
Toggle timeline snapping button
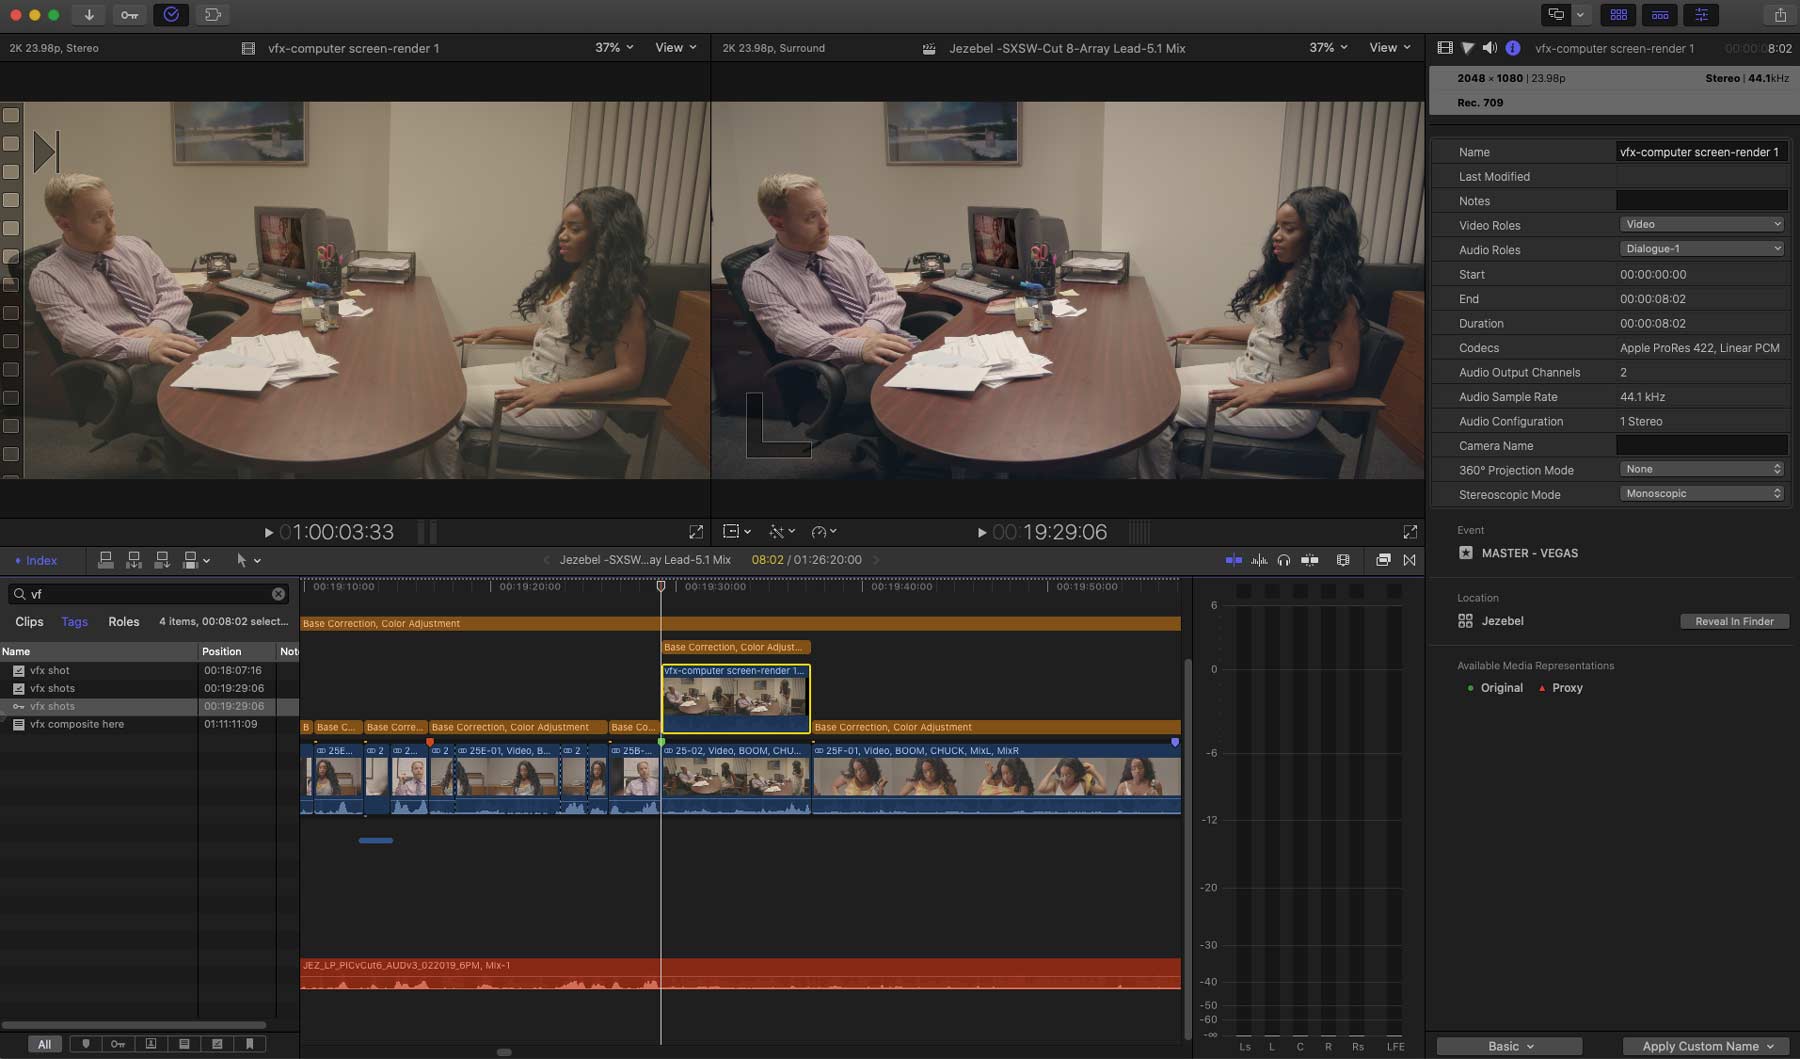click(1309, 560)
